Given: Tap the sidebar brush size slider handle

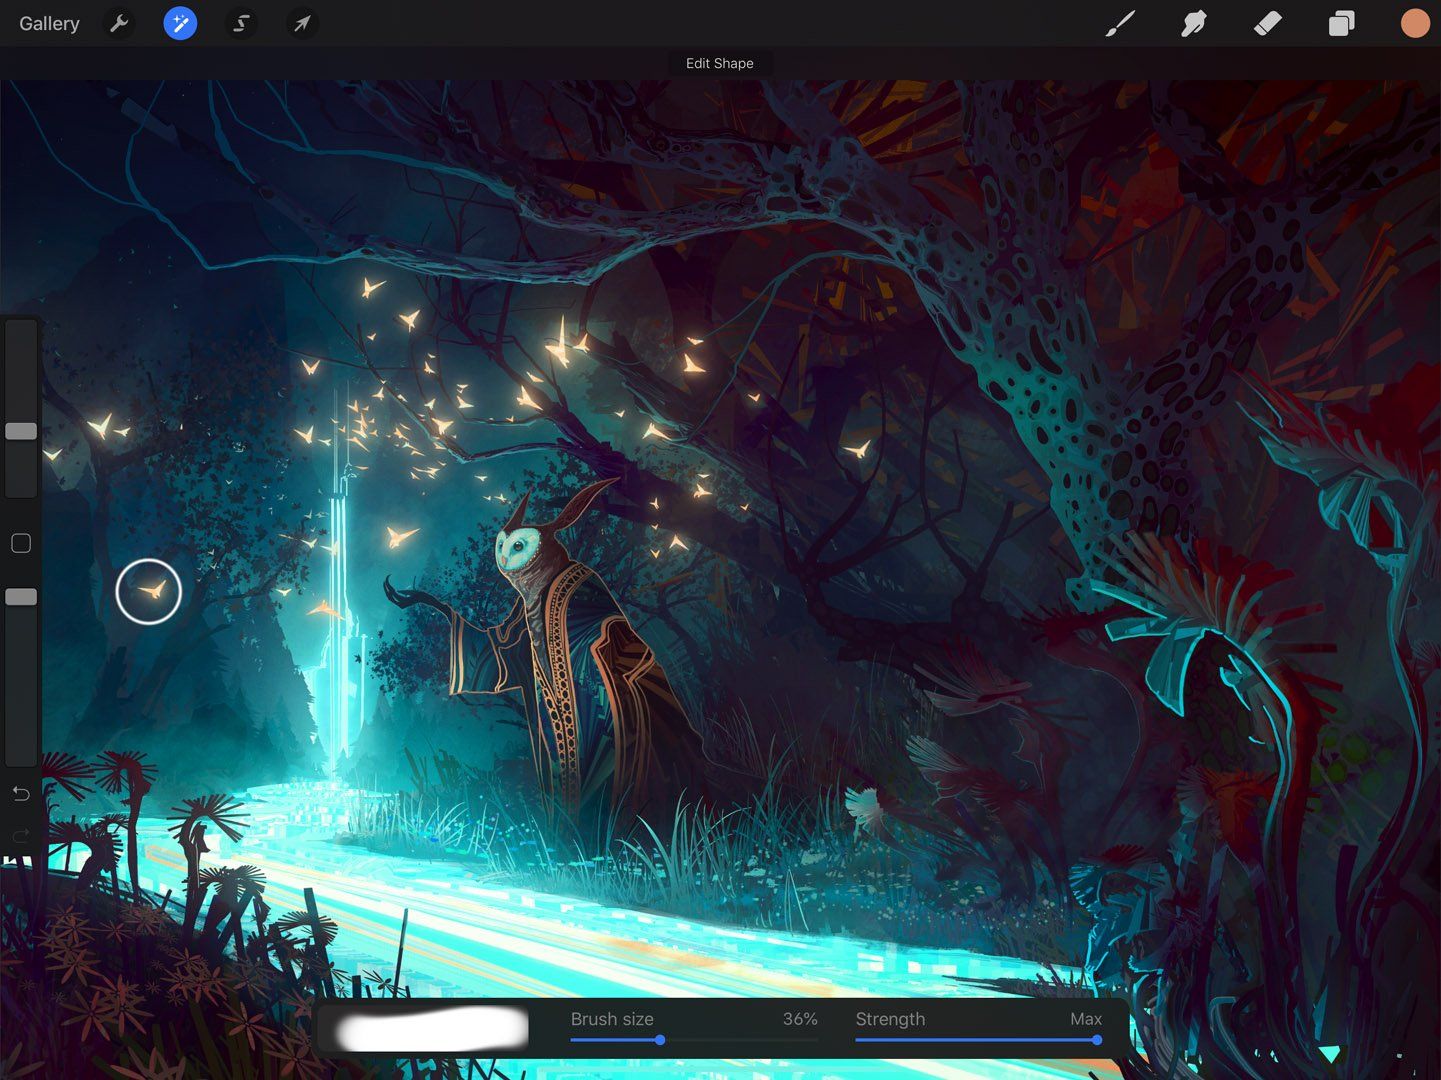Looking at the screenshot, I should [20, 430].
